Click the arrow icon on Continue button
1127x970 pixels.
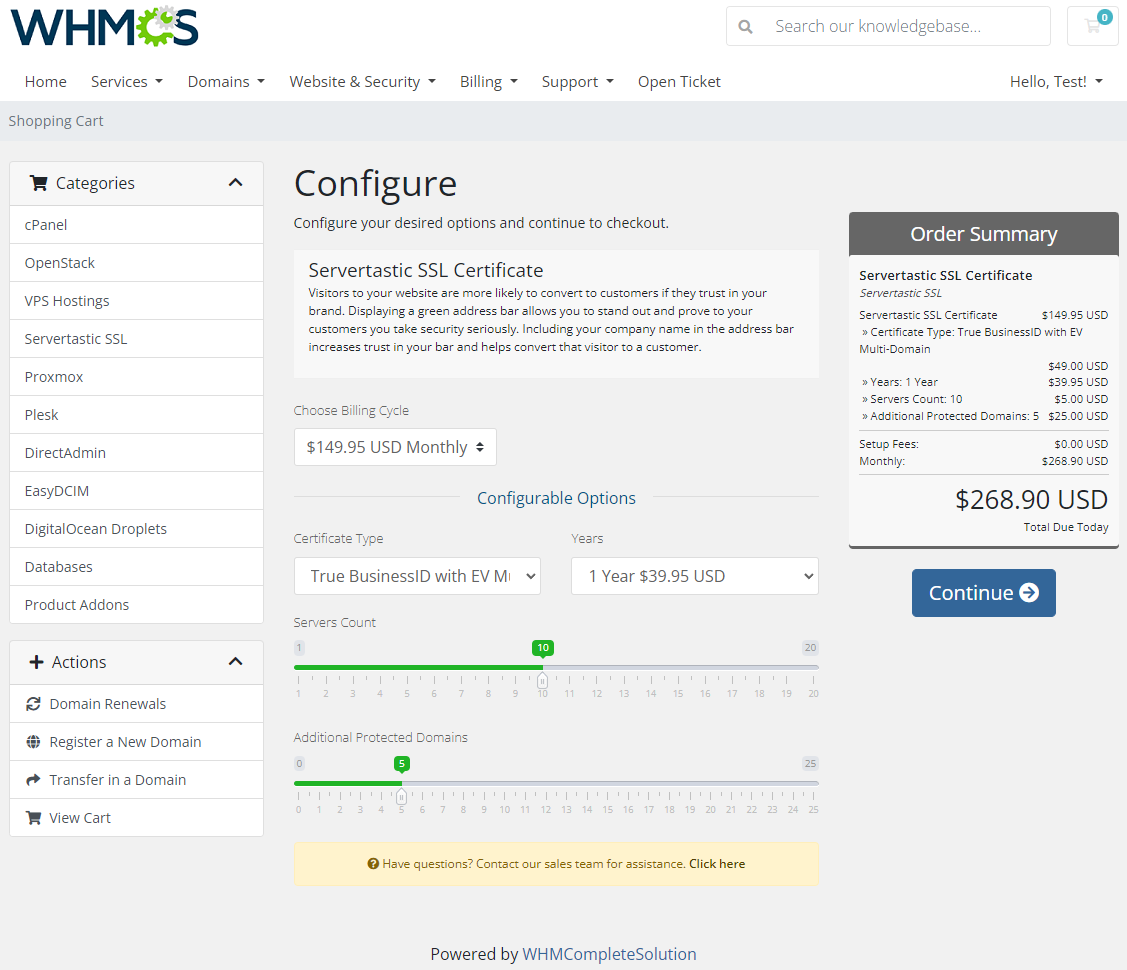(1029, 592)
